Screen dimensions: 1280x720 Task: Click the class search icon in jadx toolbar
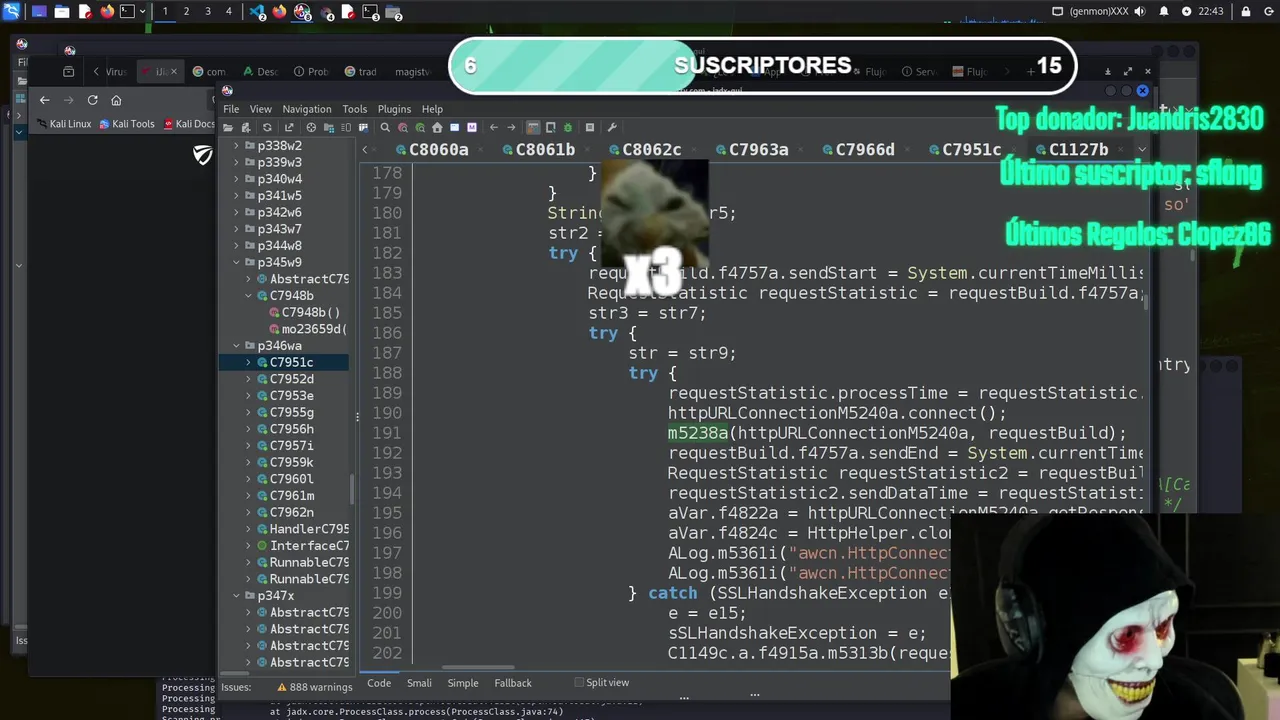click(x=403, y=127)
